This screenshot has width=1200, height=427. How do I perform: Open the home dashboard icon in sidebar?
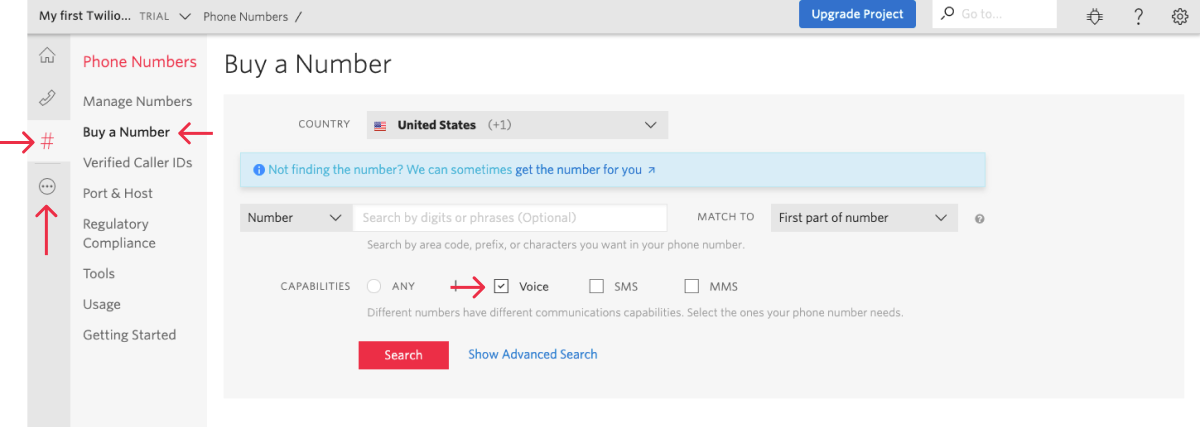click(x=47, y=56)
